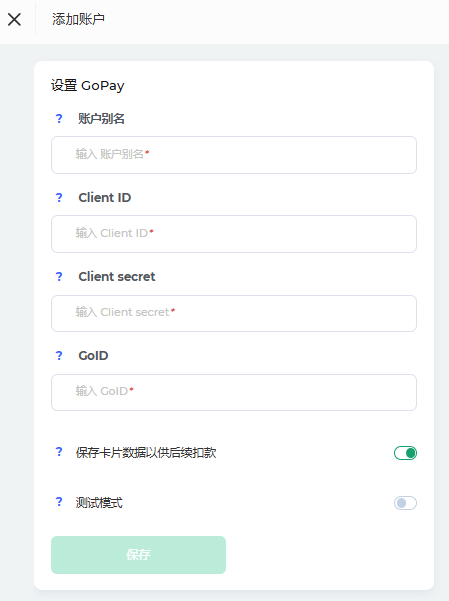Focus the 输入 账户别名 input field
Image resolution: width=449 pixels, height=601 pixels.
click(234, 155)
